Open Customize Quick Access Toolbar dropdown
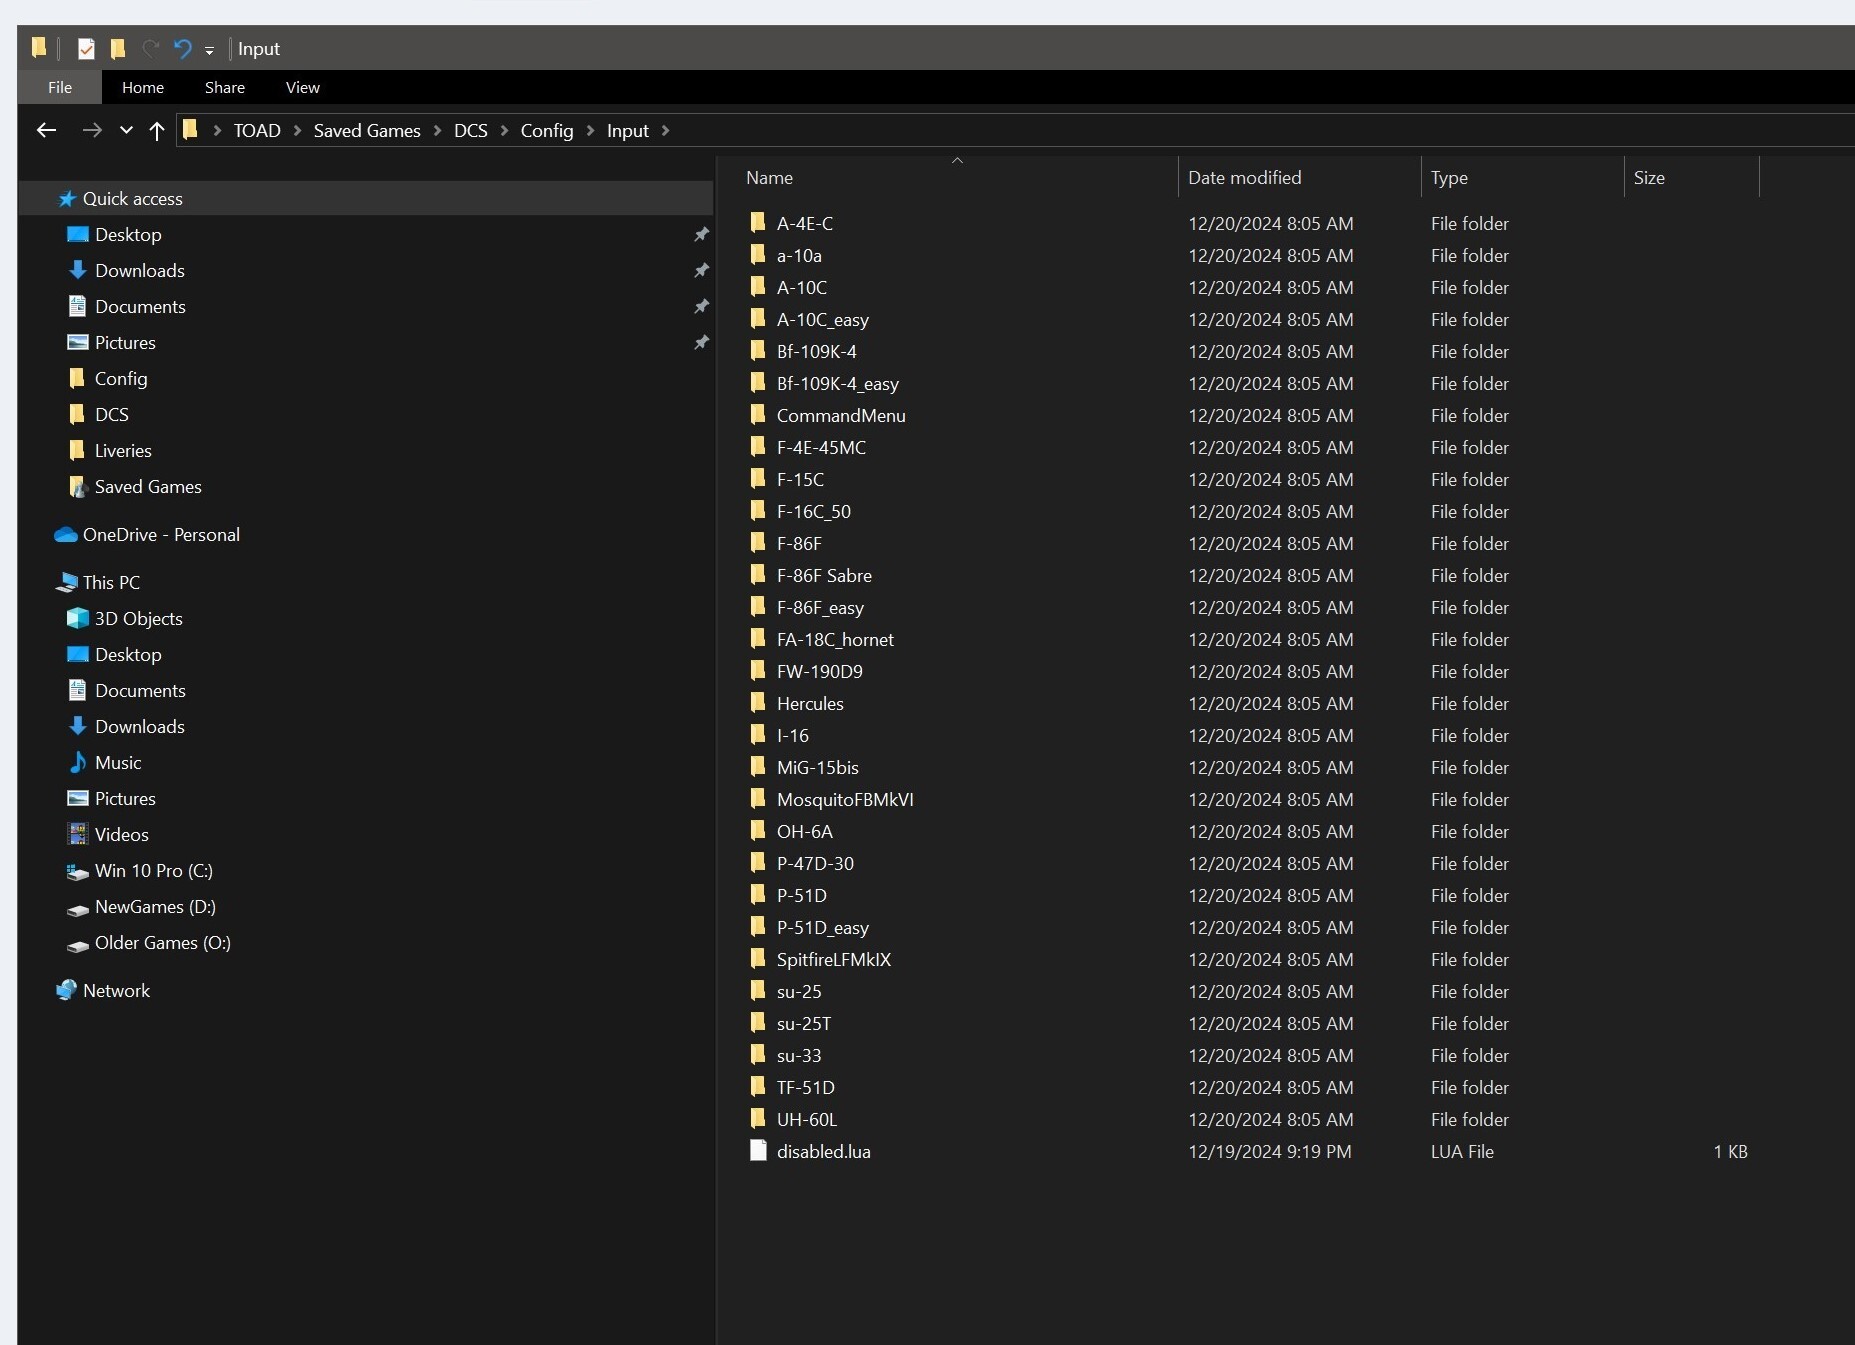 pyautogui.click(x=209, y=49)
